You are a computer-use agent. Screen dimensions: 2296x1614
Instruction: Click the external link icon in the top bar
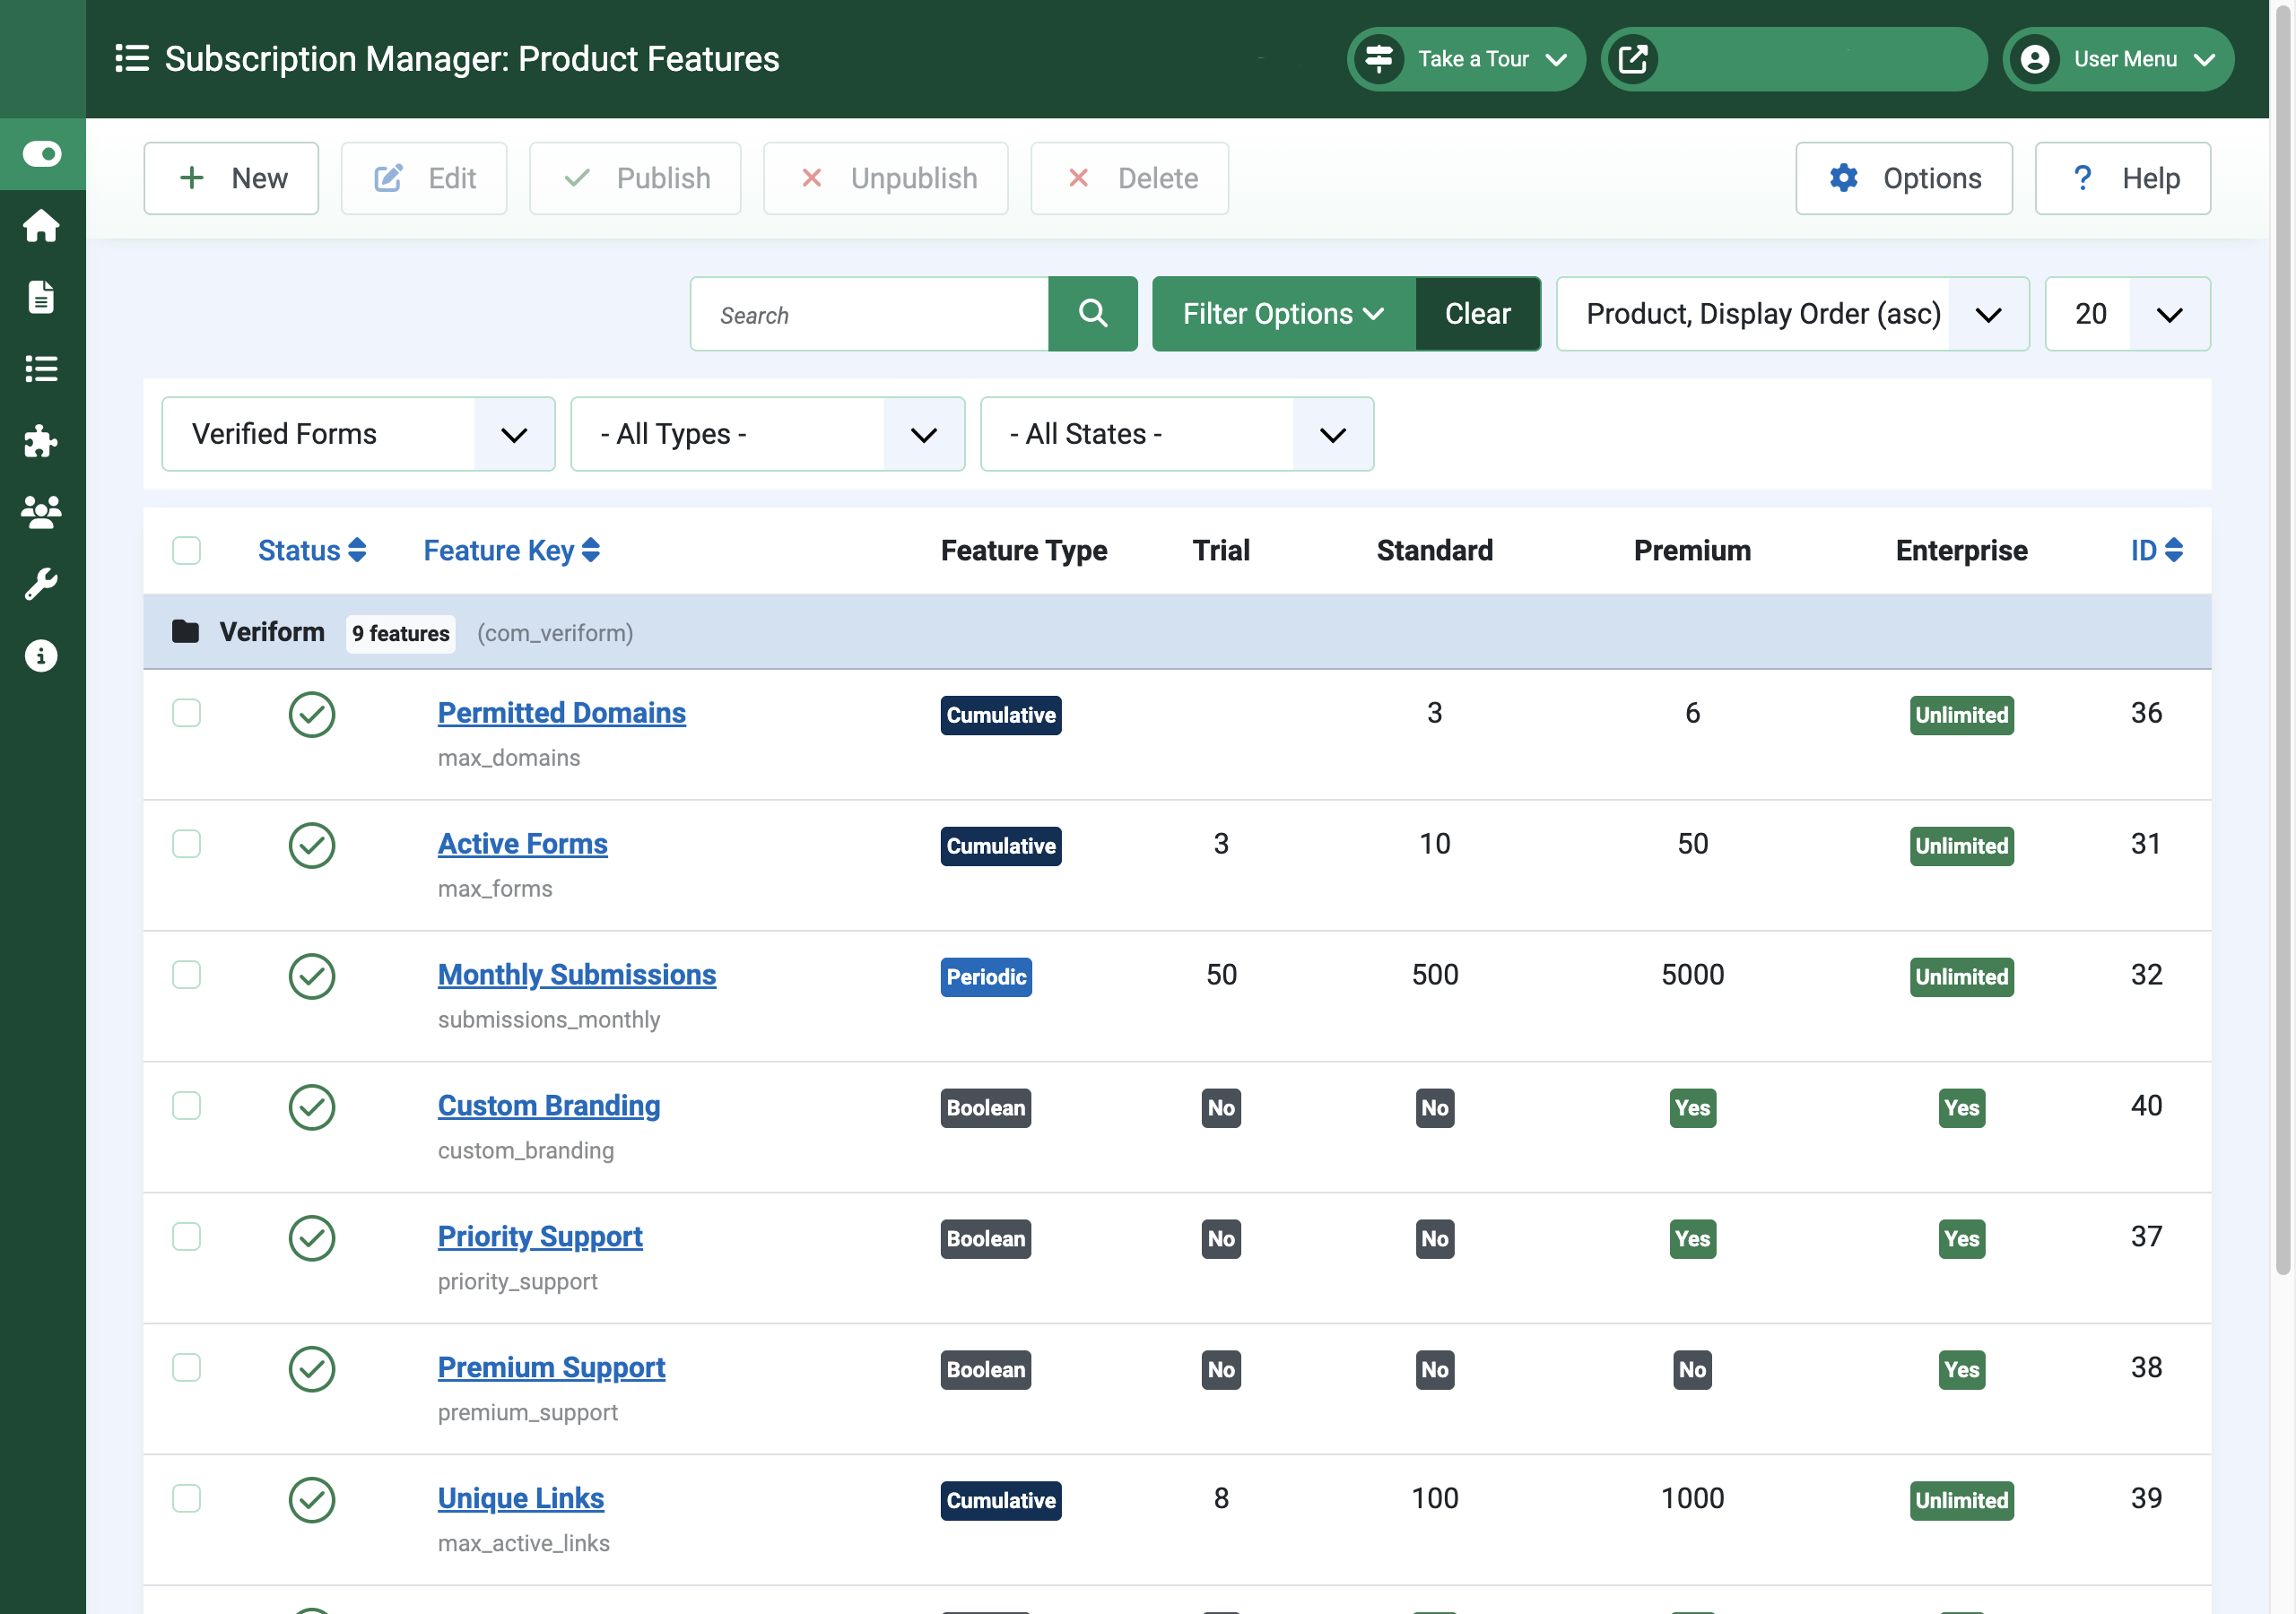[x=1633, y=59]
